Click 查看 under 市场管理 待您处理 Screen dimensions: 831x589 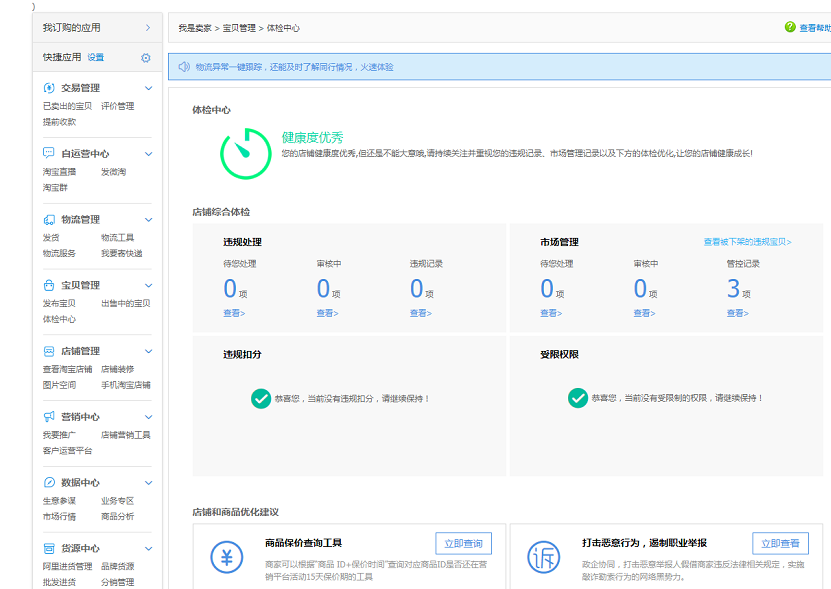(x=551, y=313)
